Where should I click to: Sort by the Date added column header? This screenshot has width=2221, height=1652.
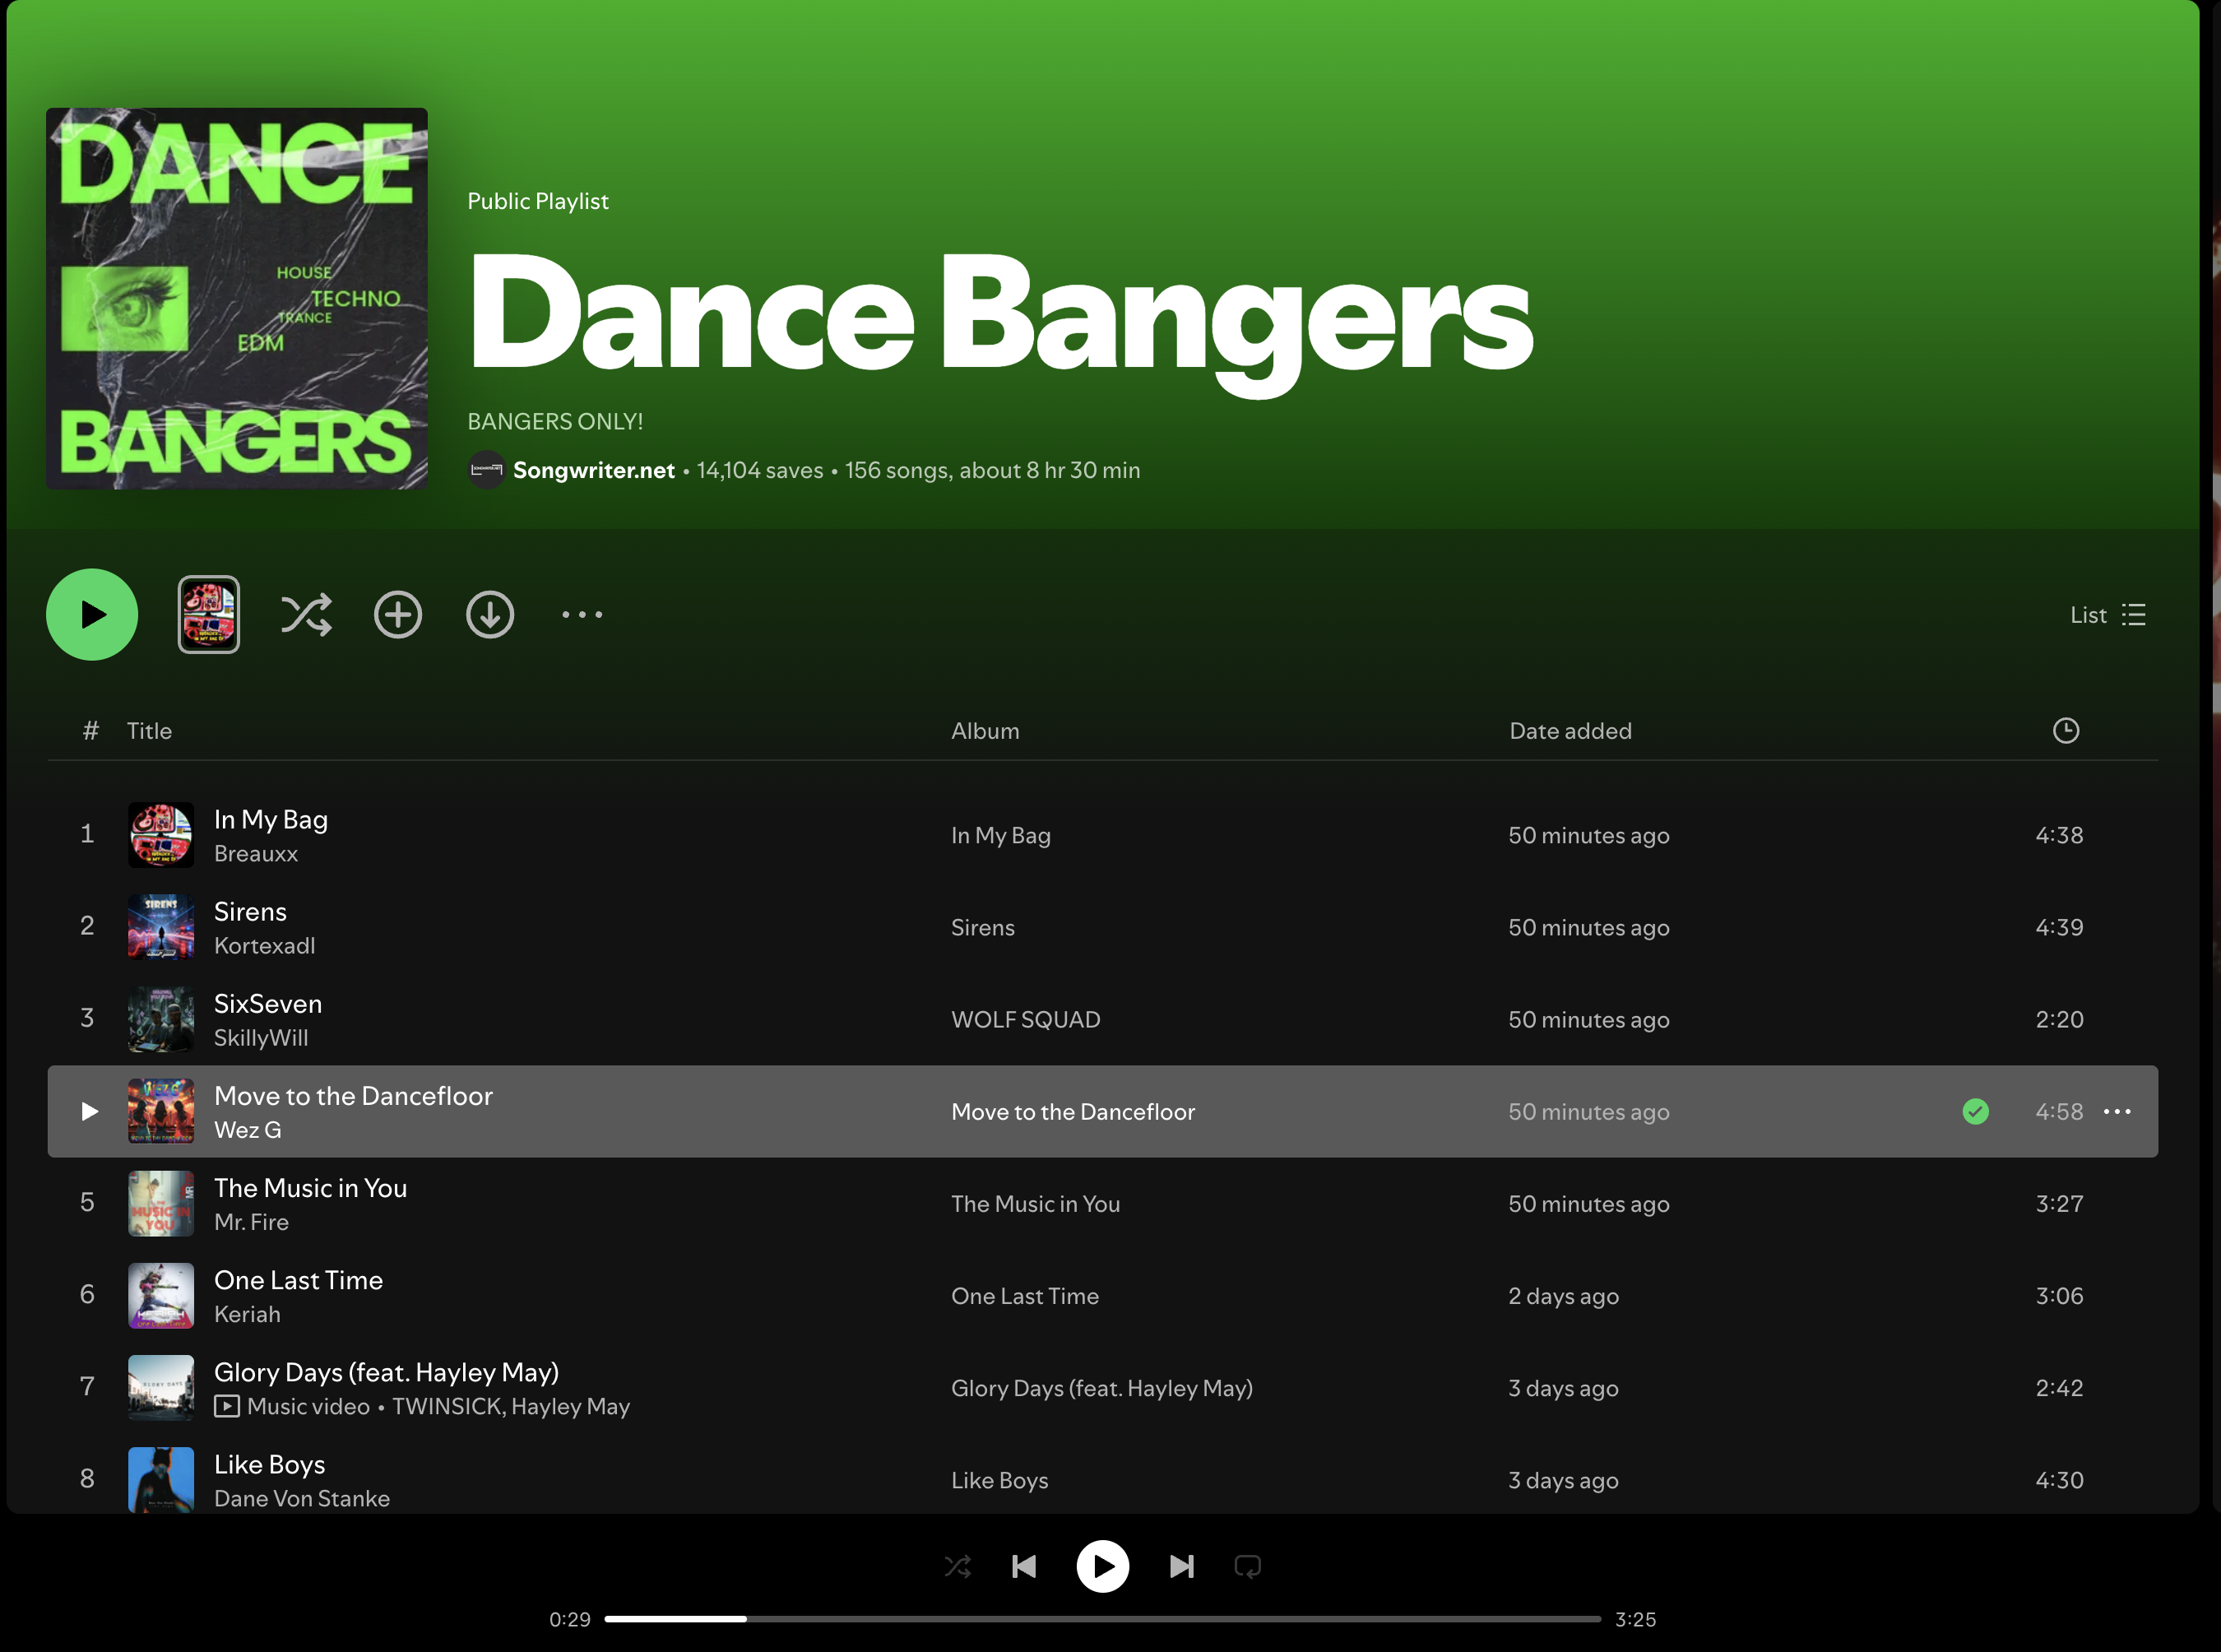coord(1569,730)
